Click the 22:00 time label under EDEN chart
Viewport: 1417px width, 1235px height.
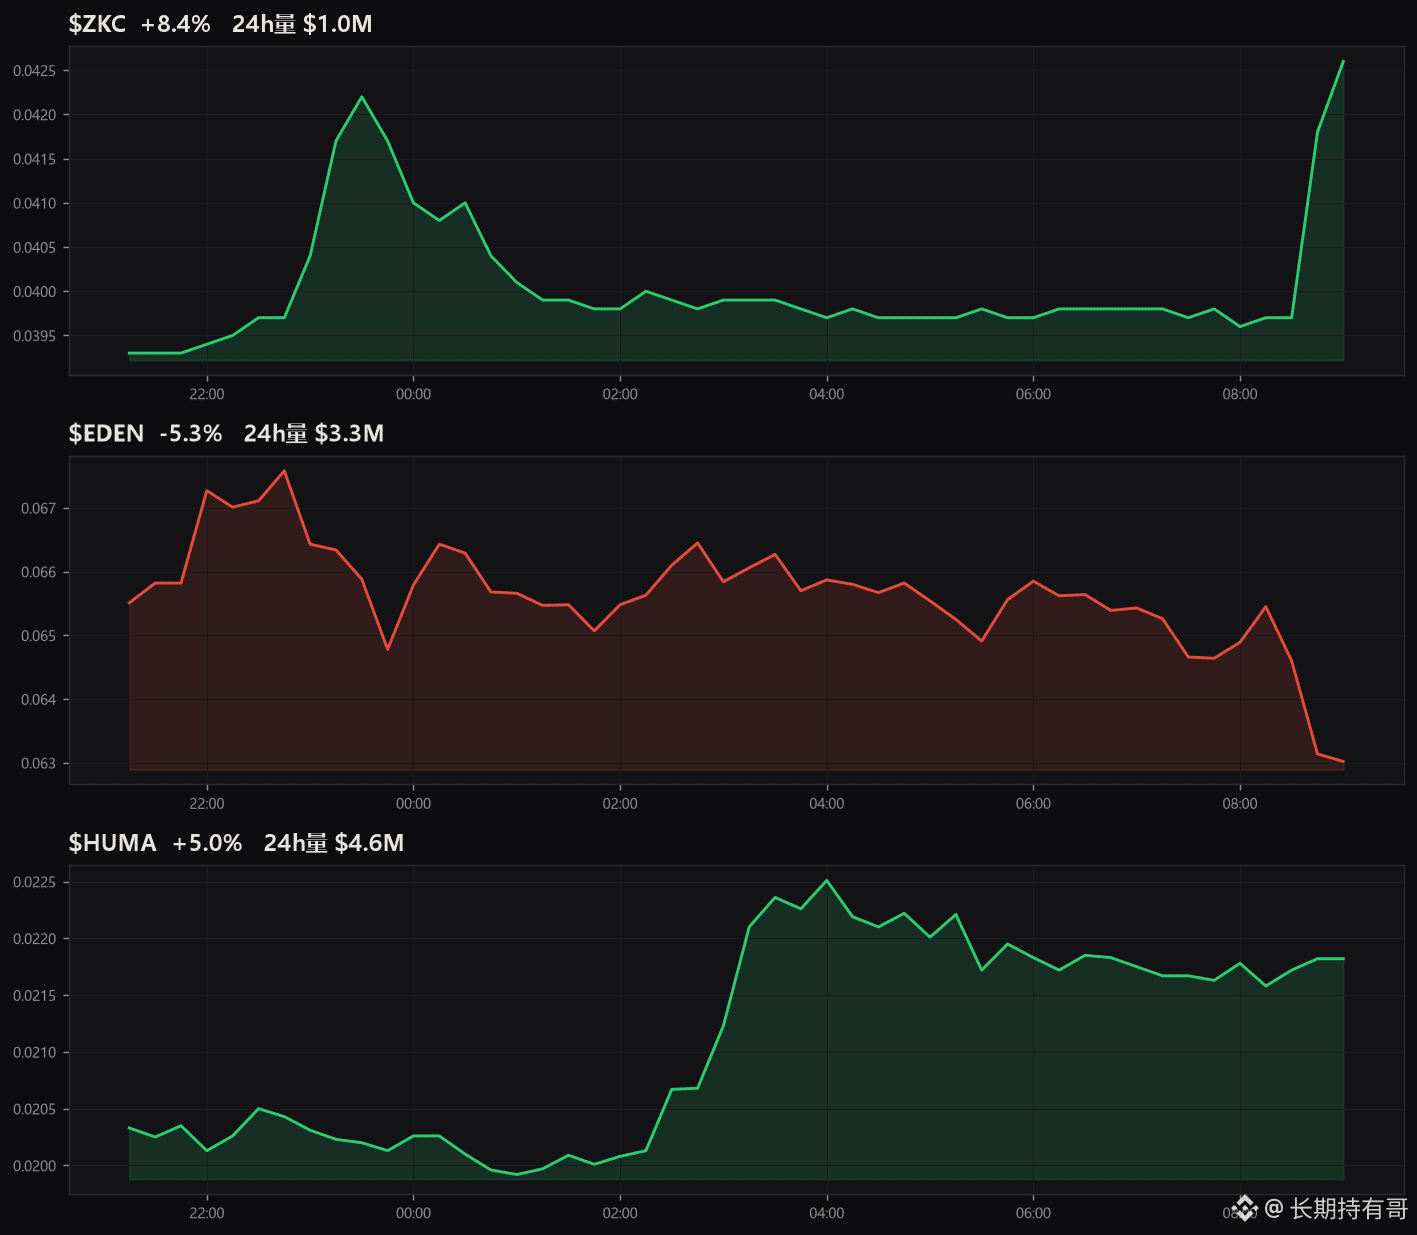click(x=207, y=803)
